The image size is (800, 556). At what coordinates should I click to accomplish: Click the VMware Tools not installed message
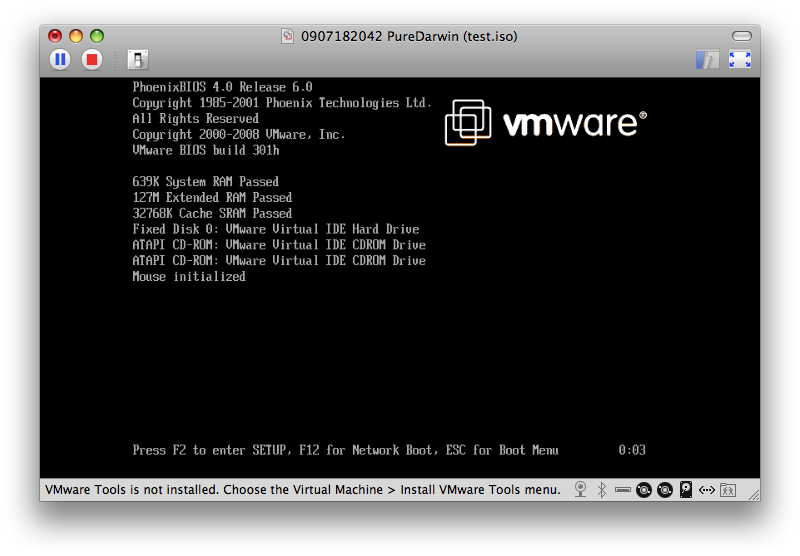click(x=303, y=490)
